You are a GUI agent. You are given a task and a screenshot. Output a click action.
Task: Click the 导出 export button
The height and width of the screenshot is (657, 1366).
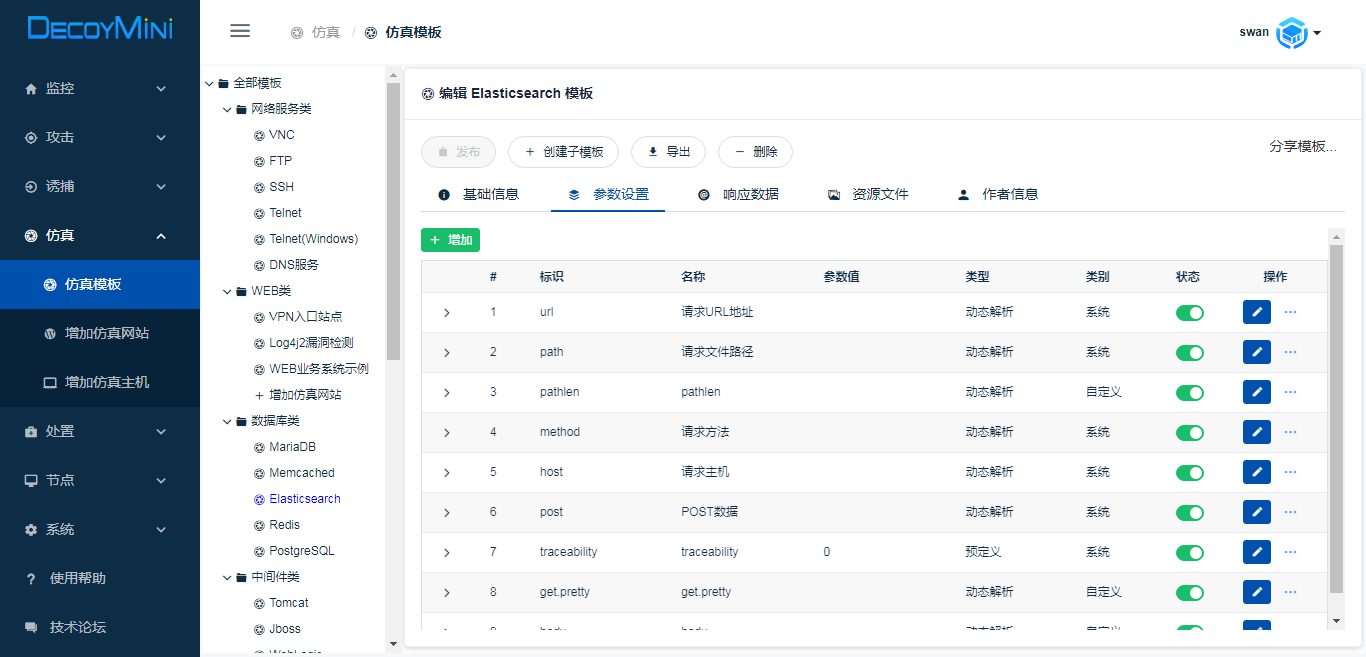tap(668, 152)
